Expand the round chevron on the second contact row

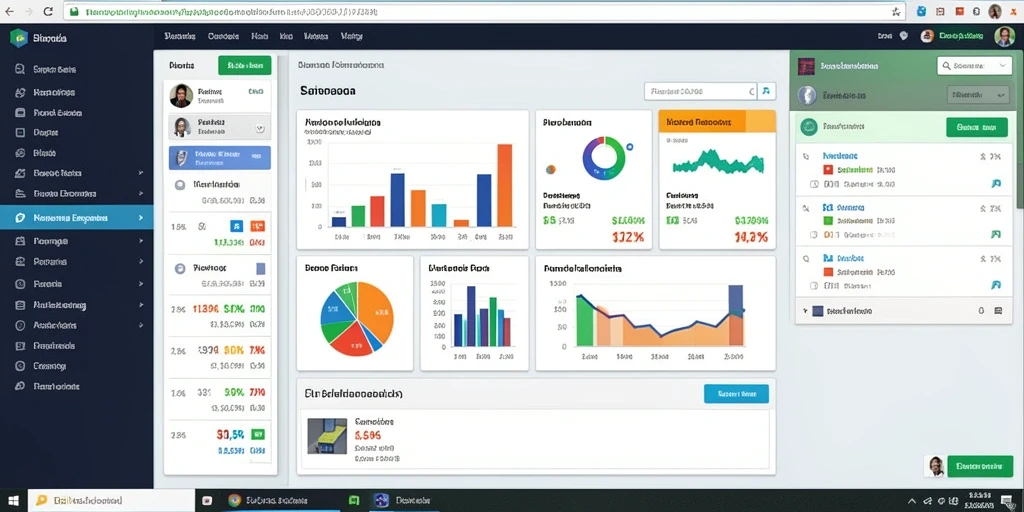(x=260, y=128)
